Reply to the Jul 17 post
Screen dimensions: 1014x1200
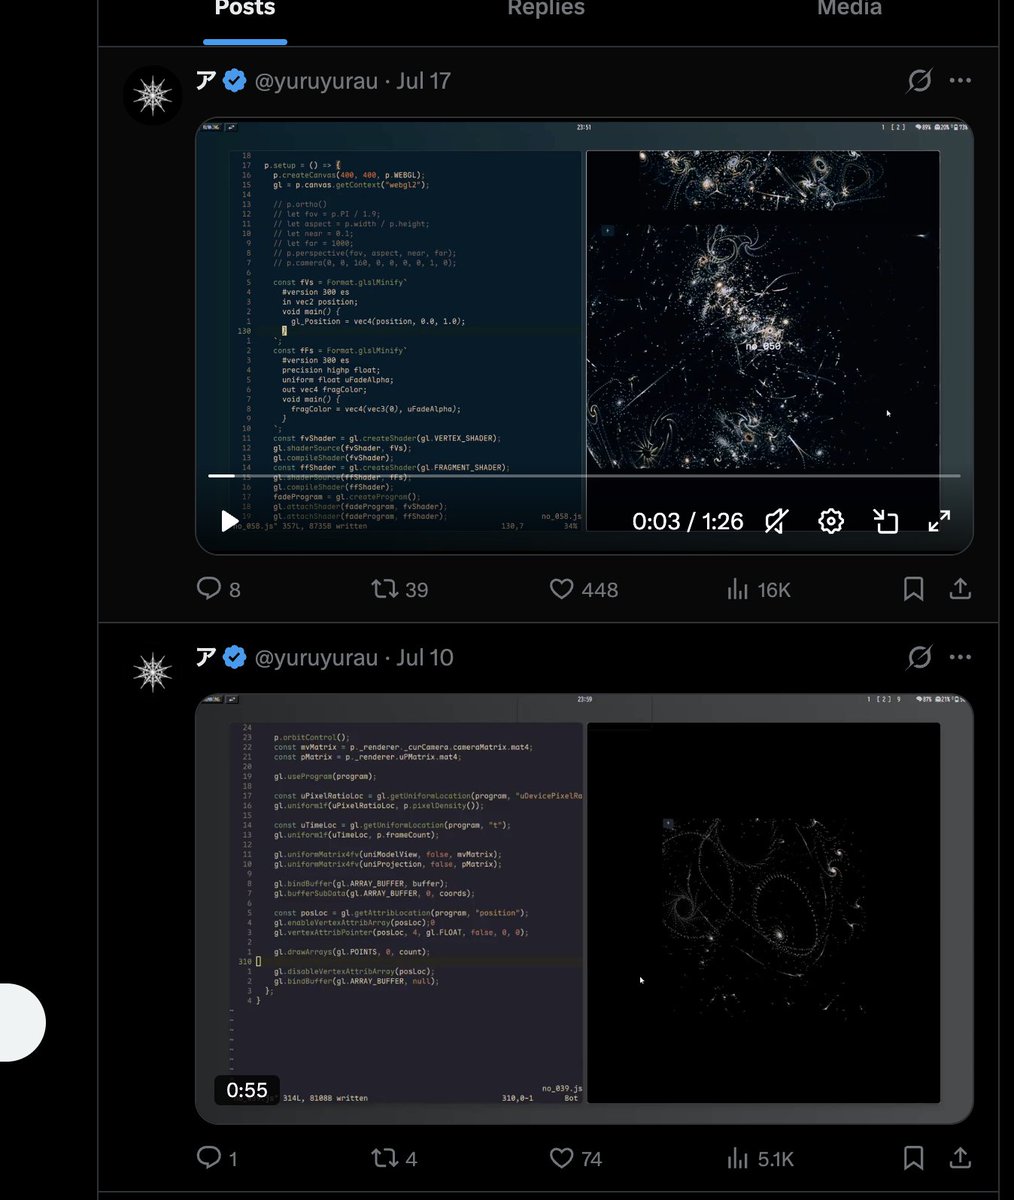click(x=219, y=589)
